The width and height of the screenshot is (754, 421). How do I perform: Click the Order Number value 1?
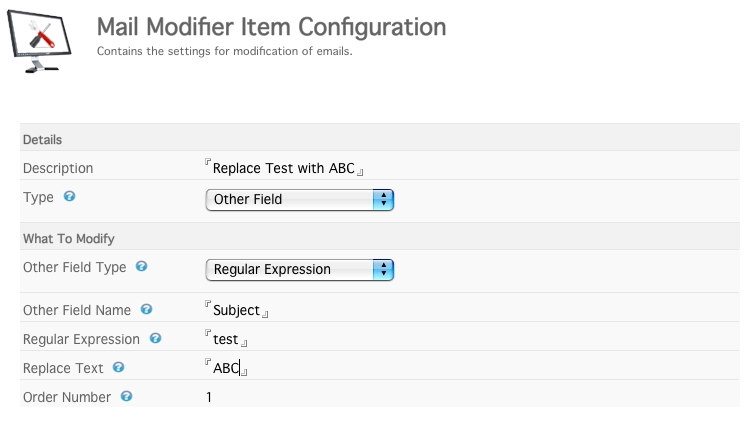coord(209,397)
